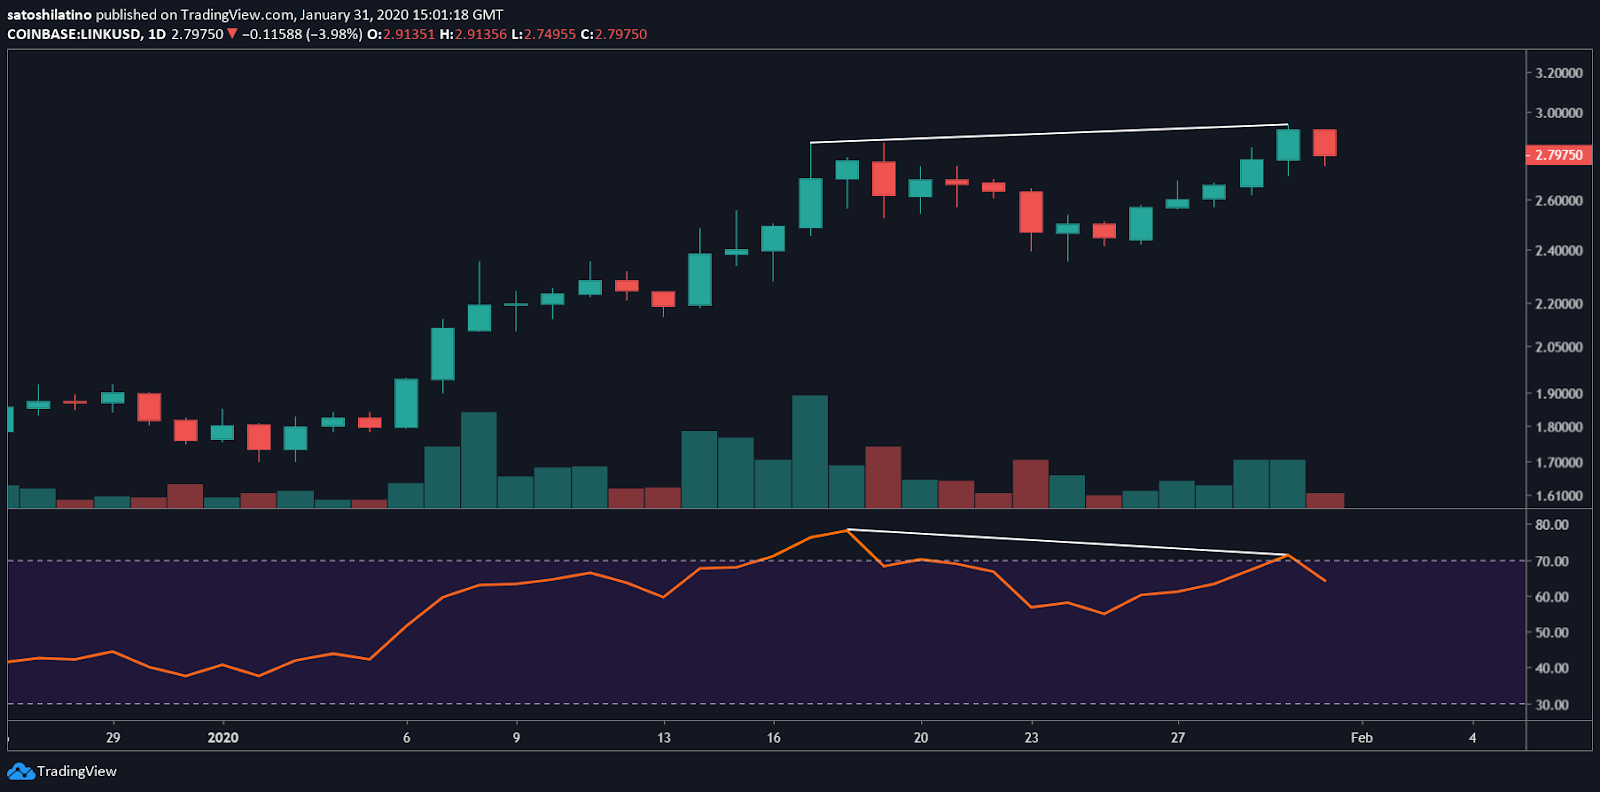Click the white divergence line on RSI
1600x792 pixels.
1067,542
